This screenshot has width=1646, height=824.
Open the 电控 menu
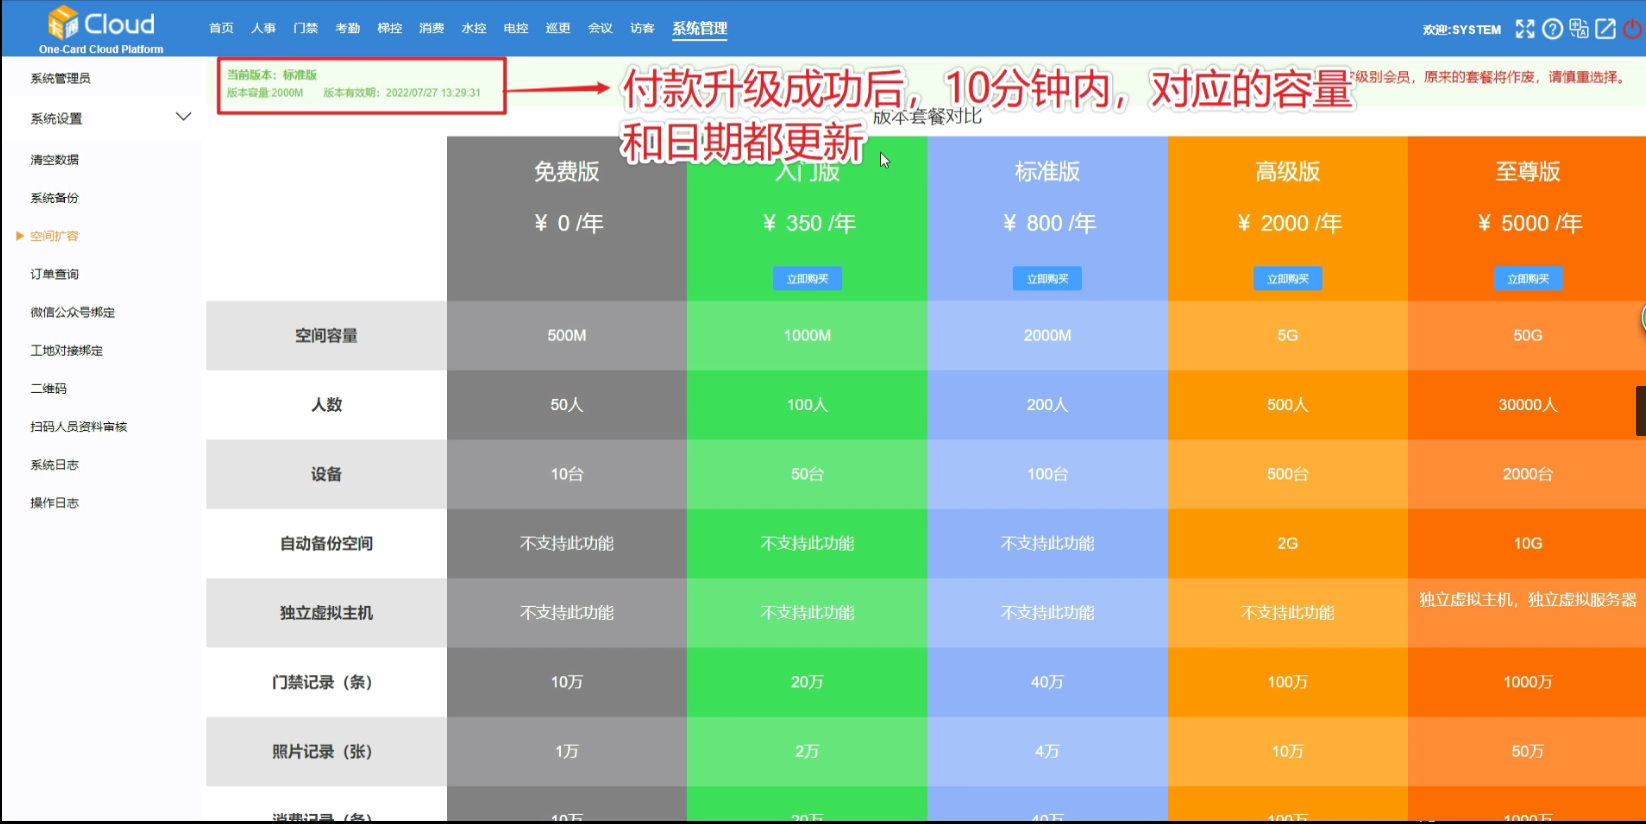[515, 28]
